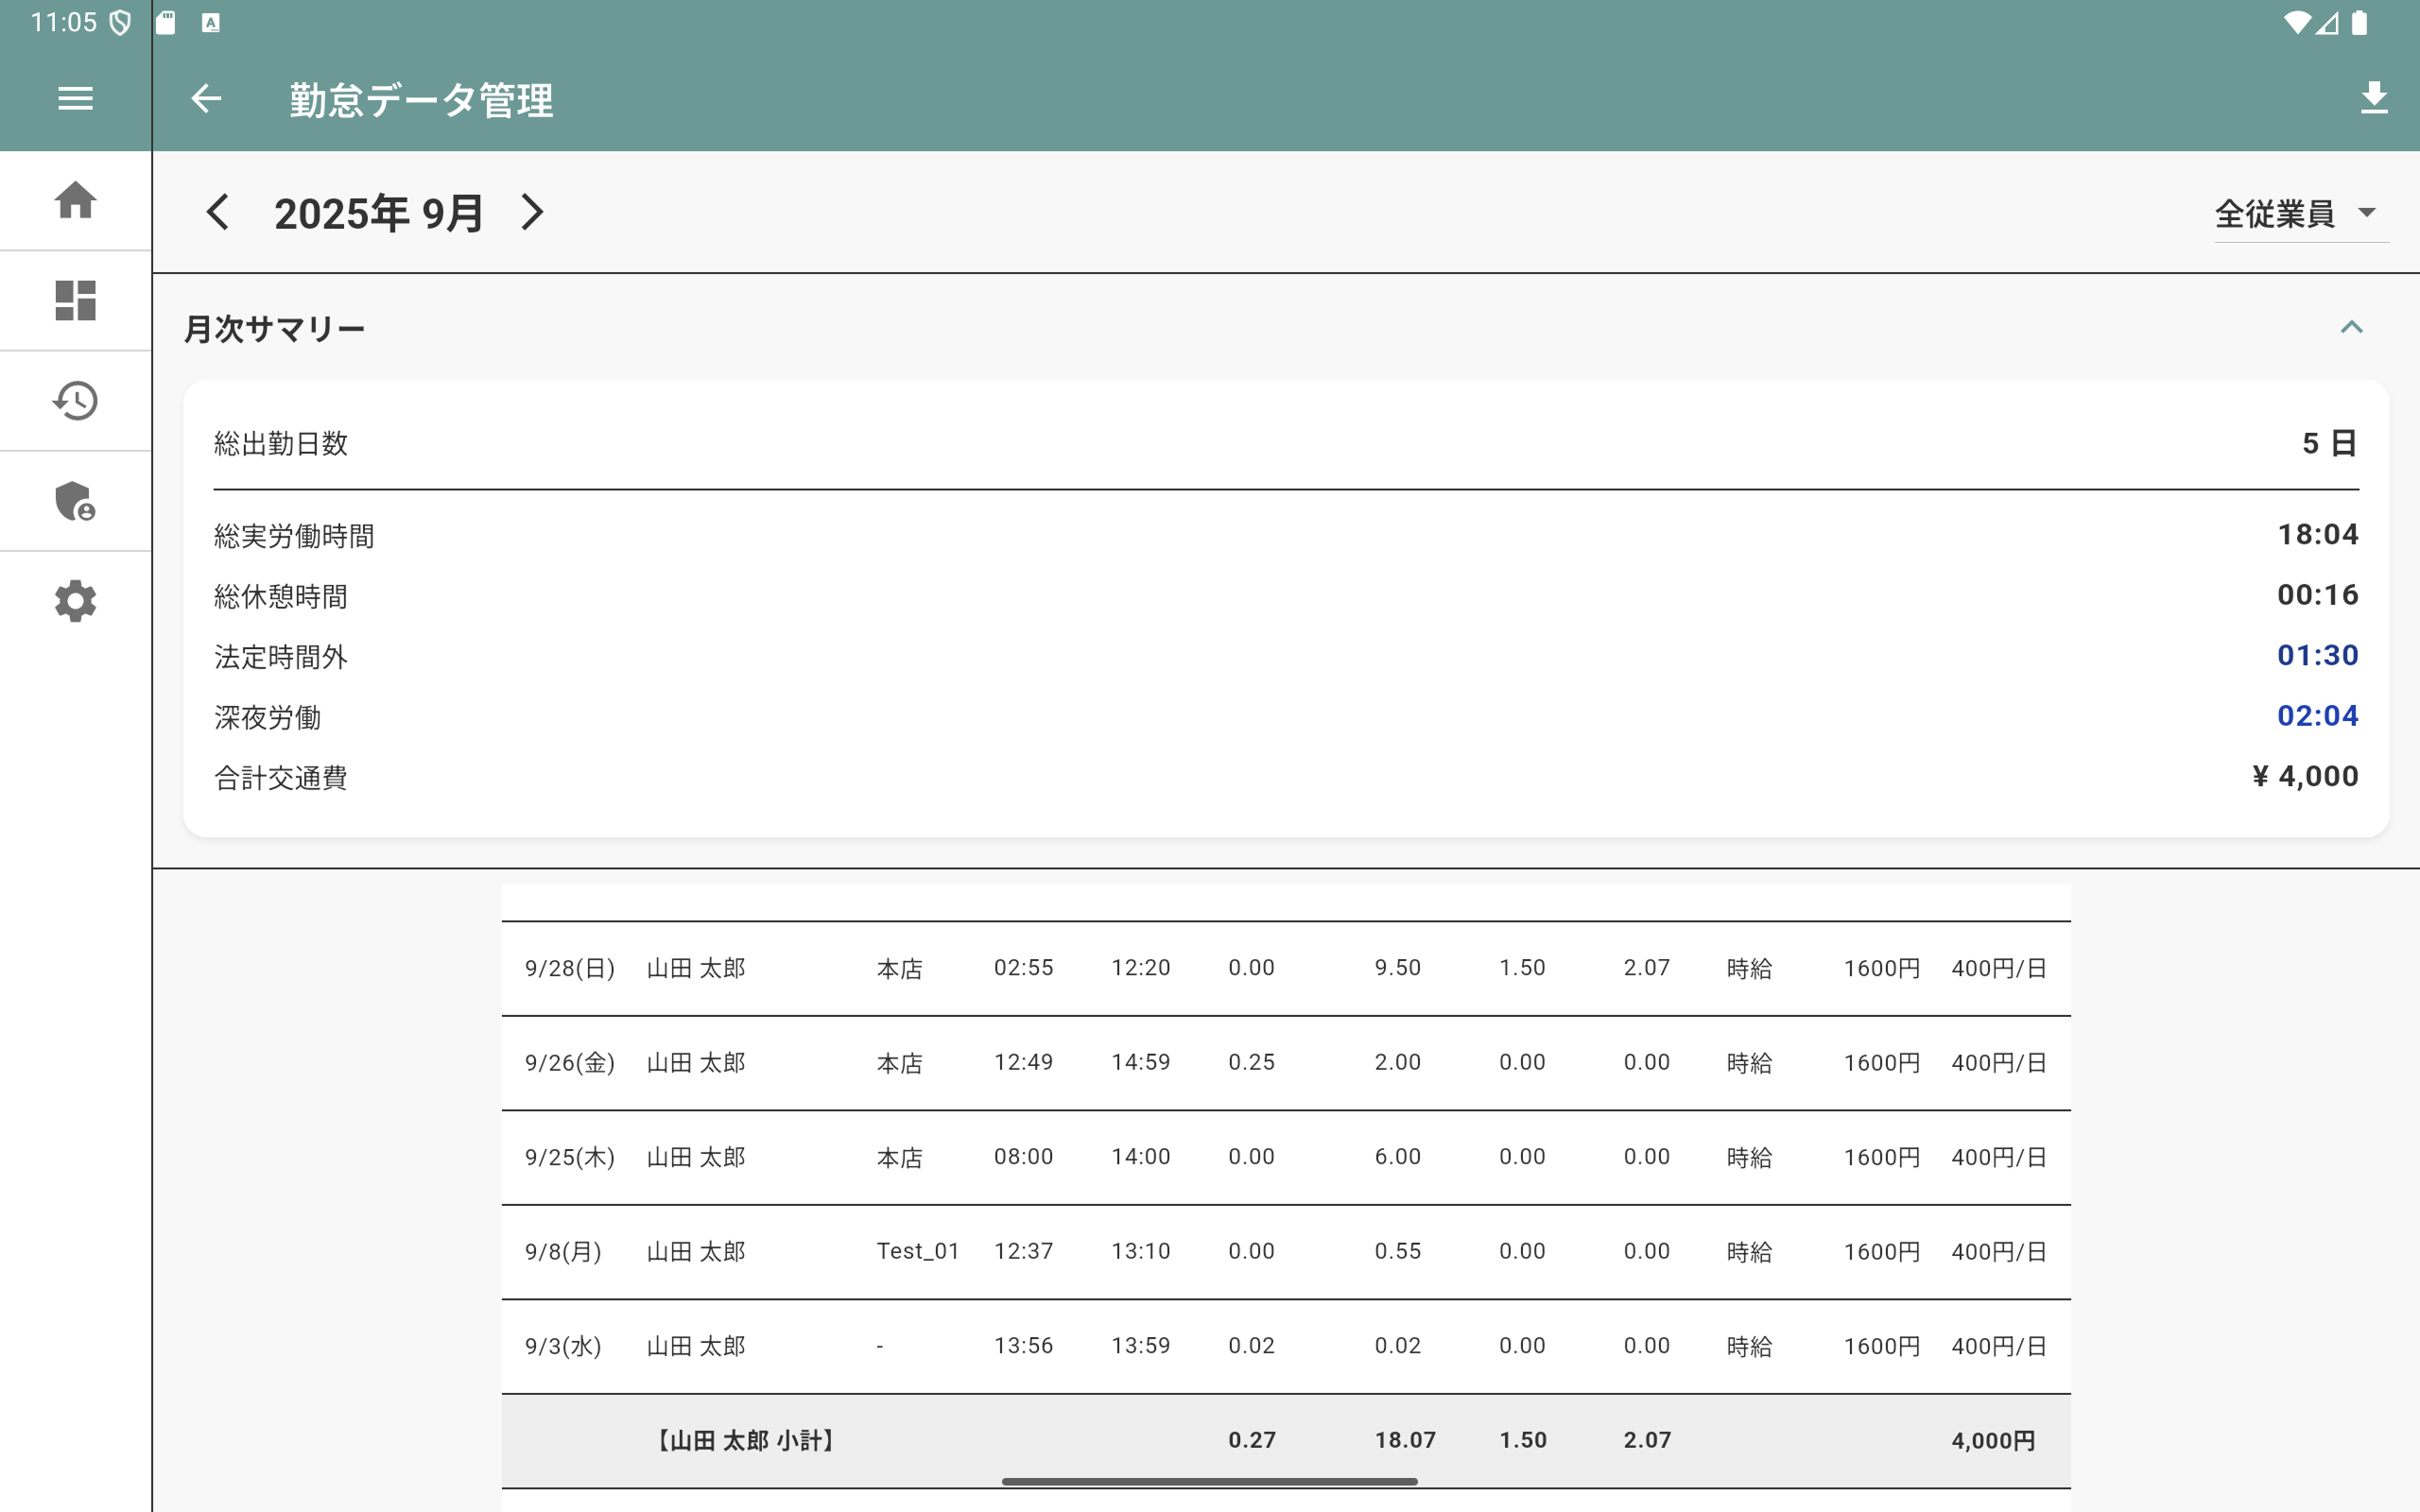The width and height of the screenshot is (2420, 1512).
Task: Collapse the 月次サマリー summary panel
Action: click(2352, 328)
